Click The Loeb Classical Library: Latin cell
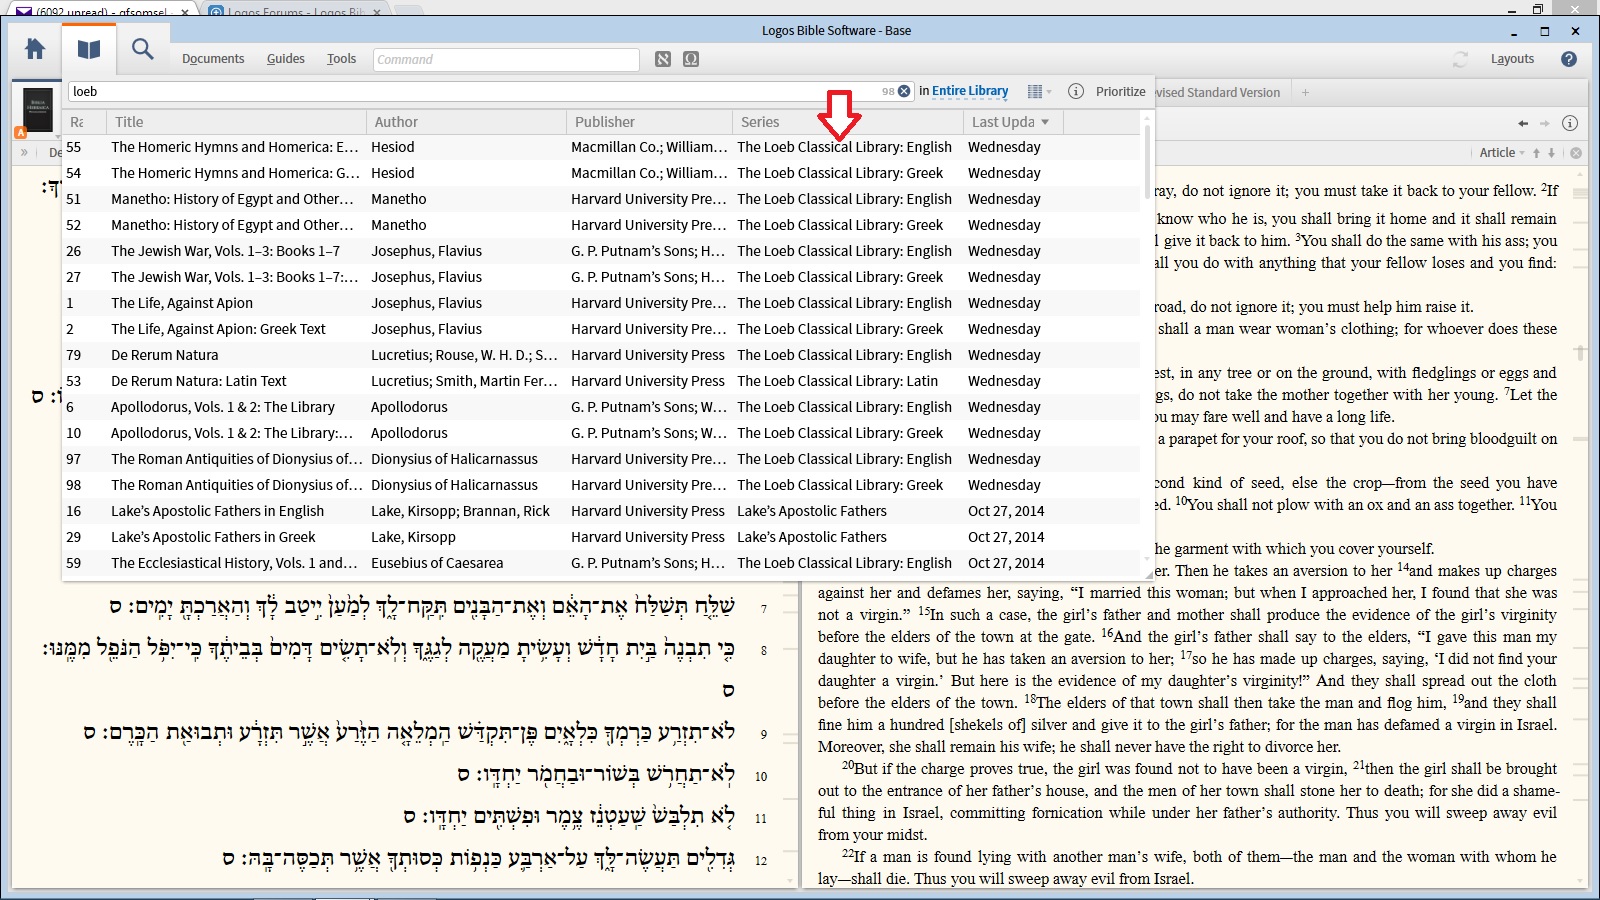This screenshot has height=900, width=1600. [838, 381]
